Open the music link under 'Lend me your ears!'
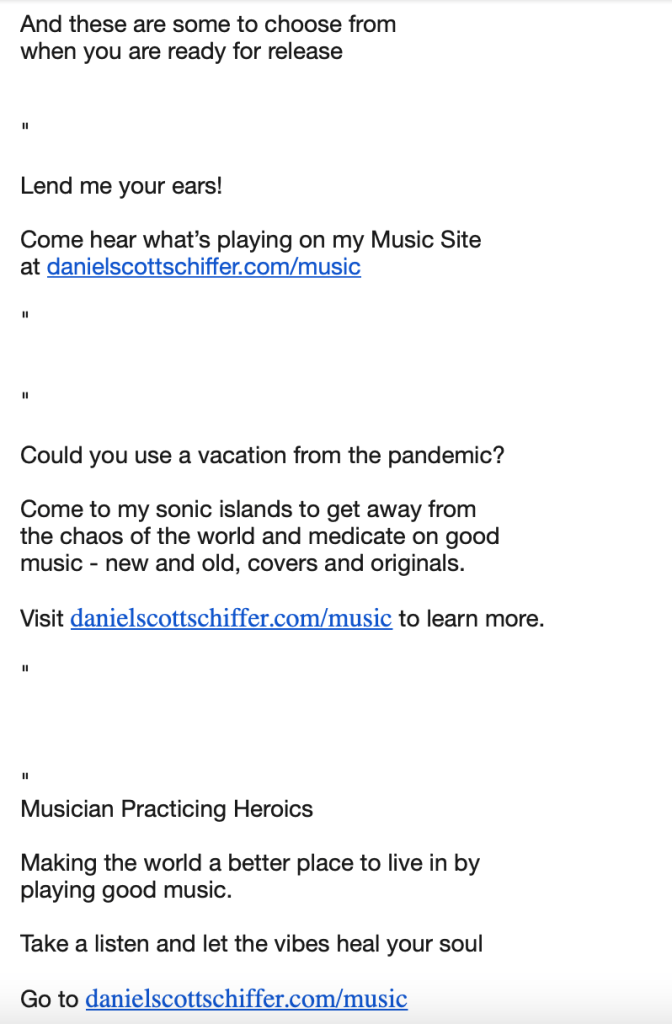672x1024 pixels. point(203,267)
